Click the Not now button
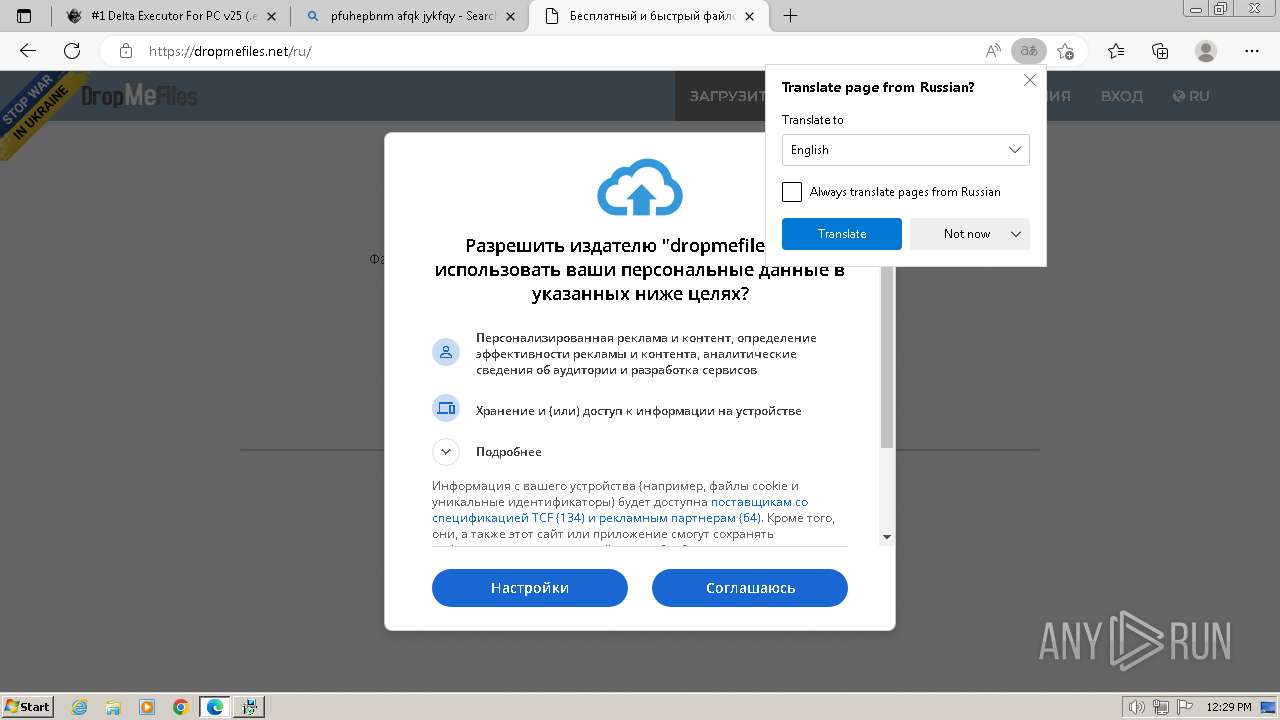The height and width of the screenshot is (720, 1280). click(967, 234)
